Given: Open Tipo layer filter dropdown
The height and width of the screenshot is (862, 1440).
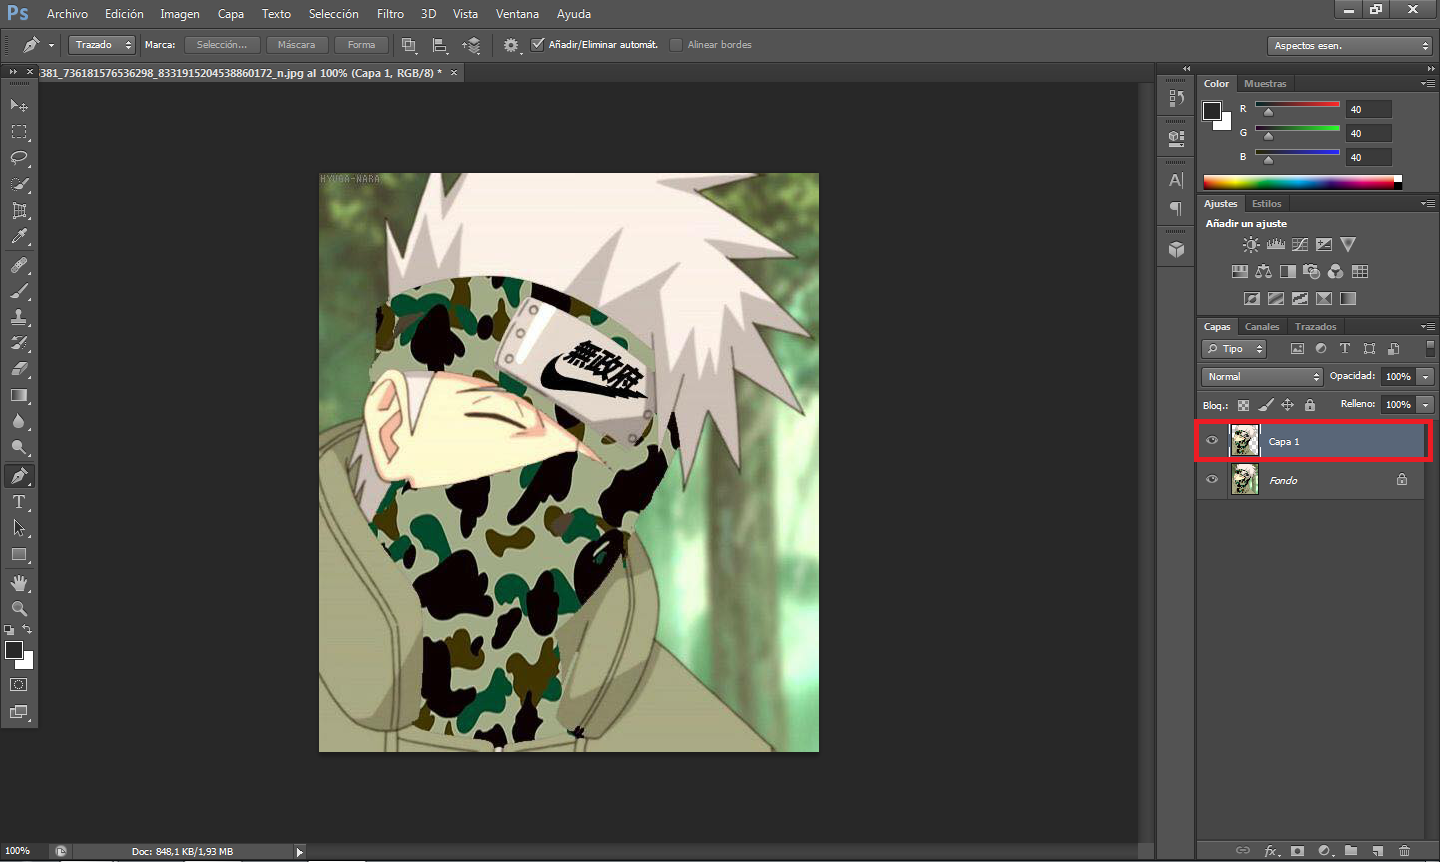Looking at the screenshot, I should 1234,349.
